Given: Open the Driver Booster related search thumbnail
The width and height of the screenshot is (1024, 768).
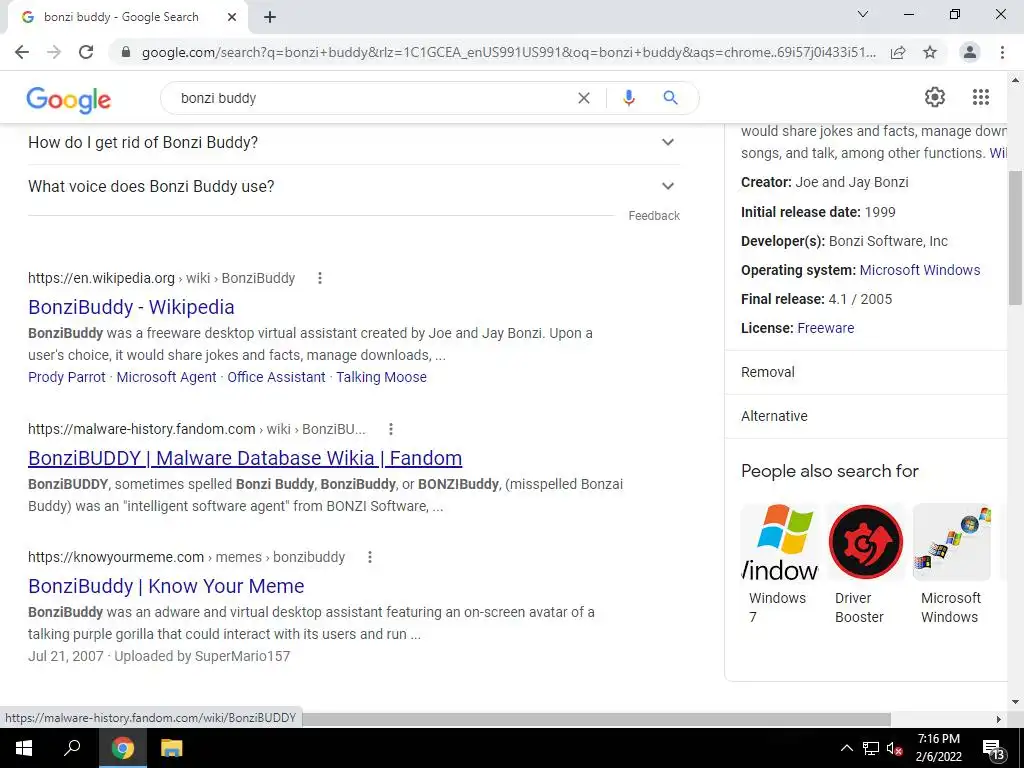Looking at the screenshot, I should point(866,542).
